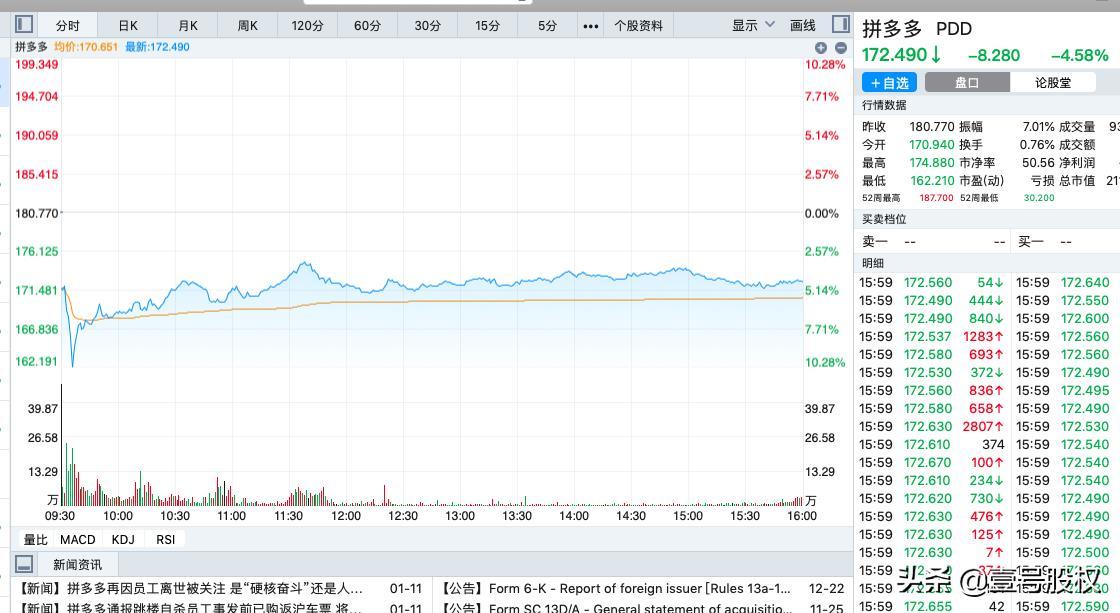
Task: Click the 今开 value 170.940
Action: click(x=931, y=144)
